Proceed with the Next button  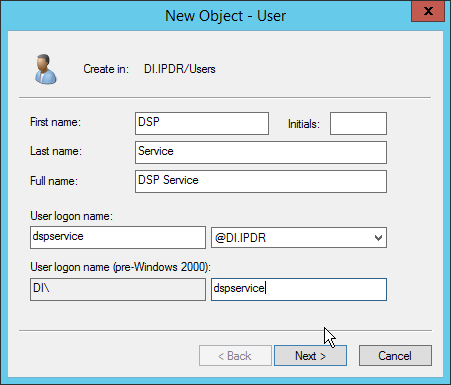(310, 356)
